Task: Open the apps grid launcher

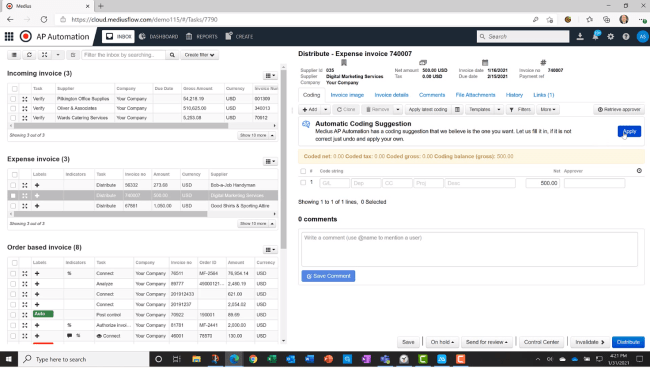Action: (x=9, y=36)
